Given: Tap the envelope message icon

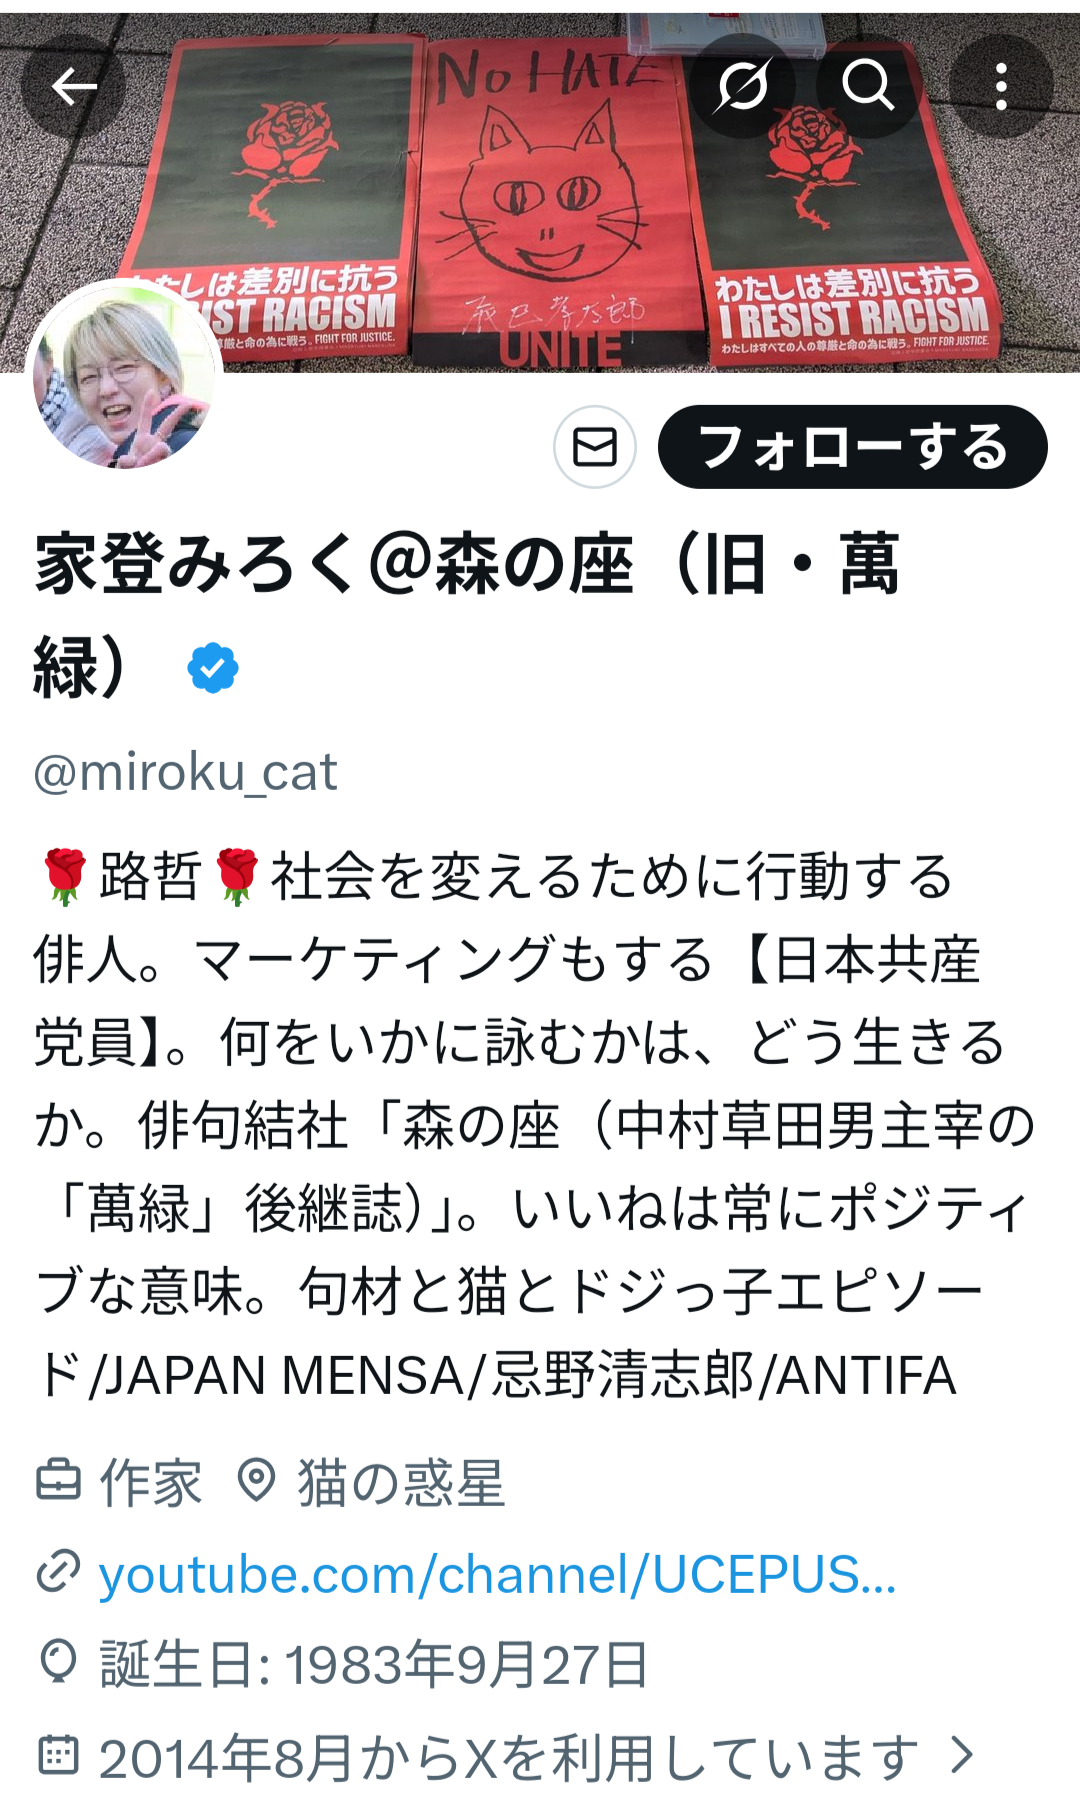Looking at the screenshot, I should click(x=595, y=447).
